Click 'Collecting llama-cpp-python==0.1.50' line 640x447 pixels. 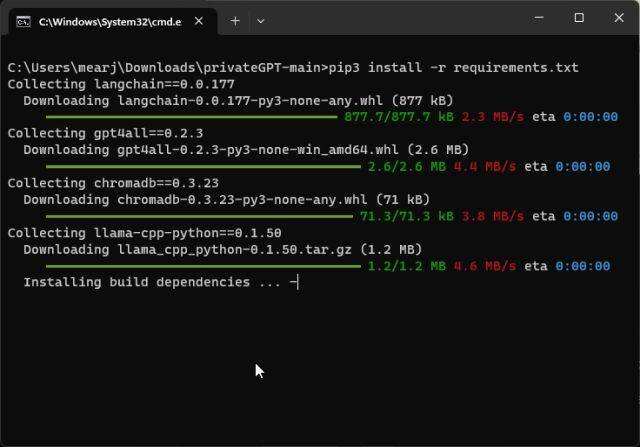[x=144, y=233]
